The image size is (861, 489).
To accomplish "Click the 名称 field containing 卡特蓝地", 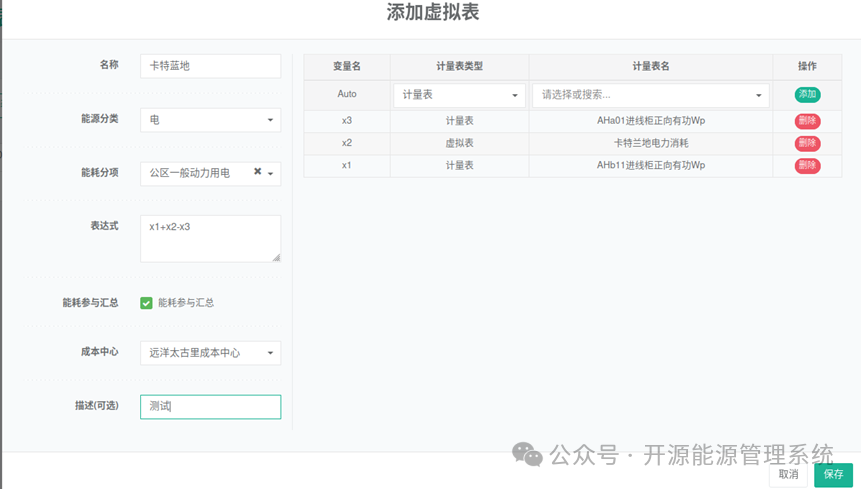I will pos(210,66).
